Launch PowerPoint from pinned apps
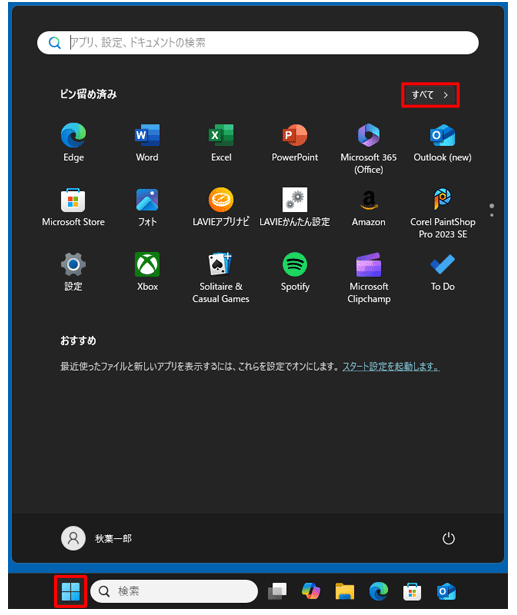Image resolution: width=517 pixels, height=615 pixels. pyautogui.click(x=295, y=142)
